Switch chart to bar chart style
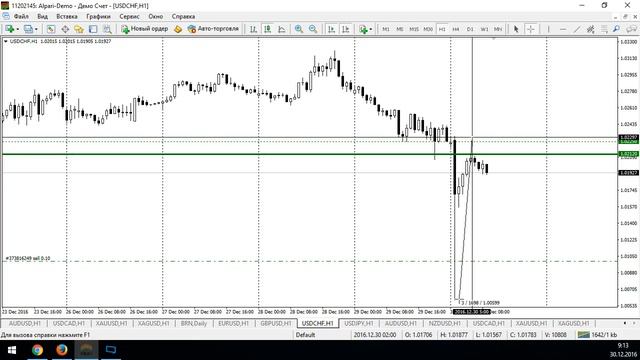640x360 pixels. coord(253,29)
